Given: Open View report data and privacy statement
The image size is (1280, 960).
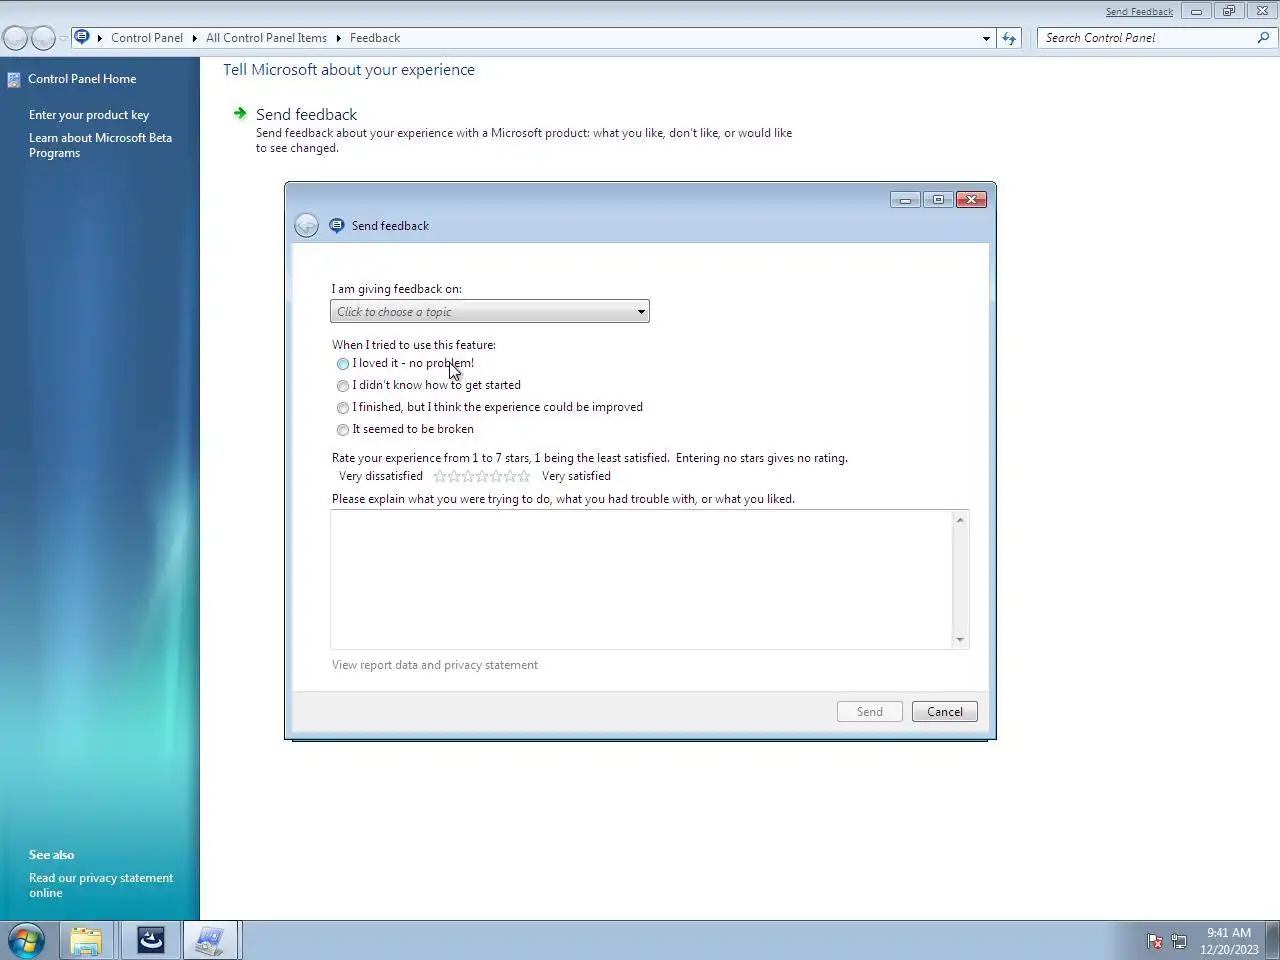Looking at the screenshot, I should pyautogui.click(x=435, y=665).
